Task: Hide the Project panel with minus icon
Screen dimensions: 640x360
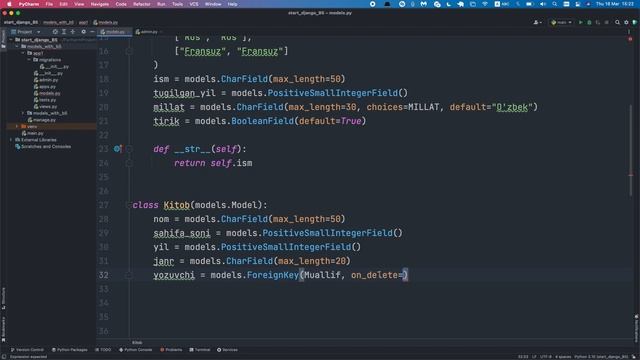Action: (x=92, y=31)
